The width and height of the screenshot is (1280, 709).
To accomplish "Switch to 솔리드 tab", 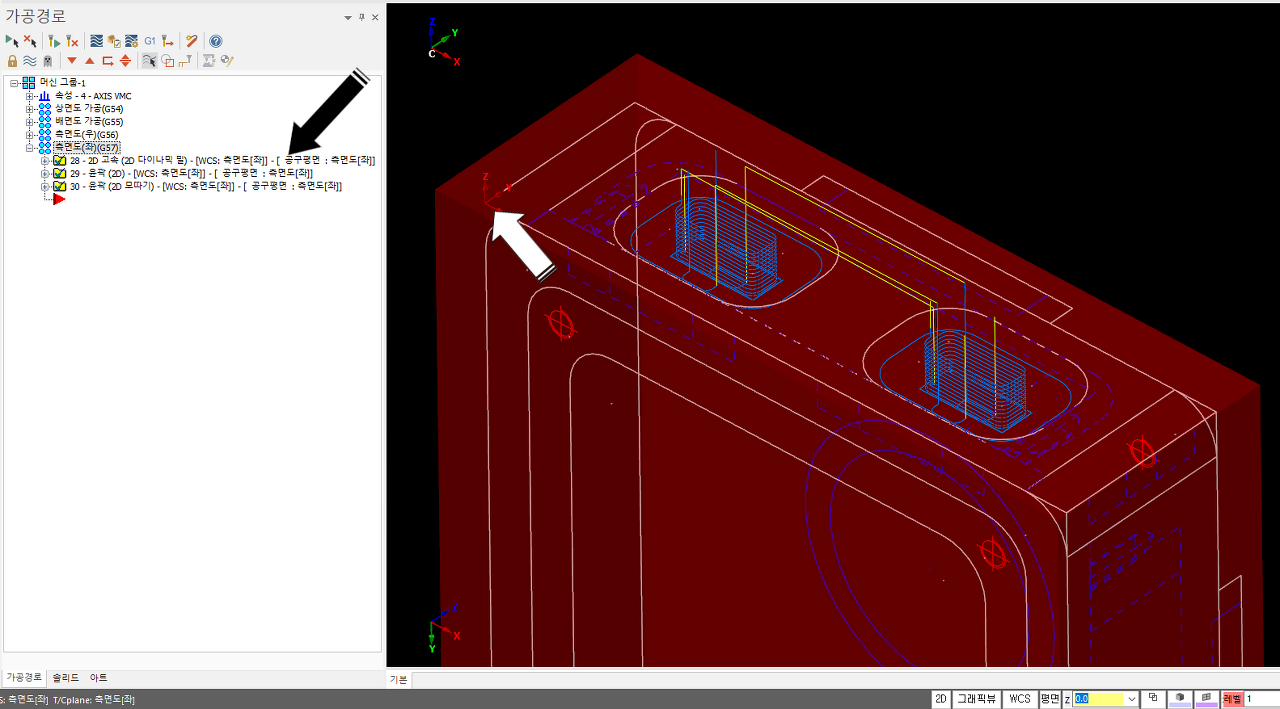I will (x=65, y=678).
